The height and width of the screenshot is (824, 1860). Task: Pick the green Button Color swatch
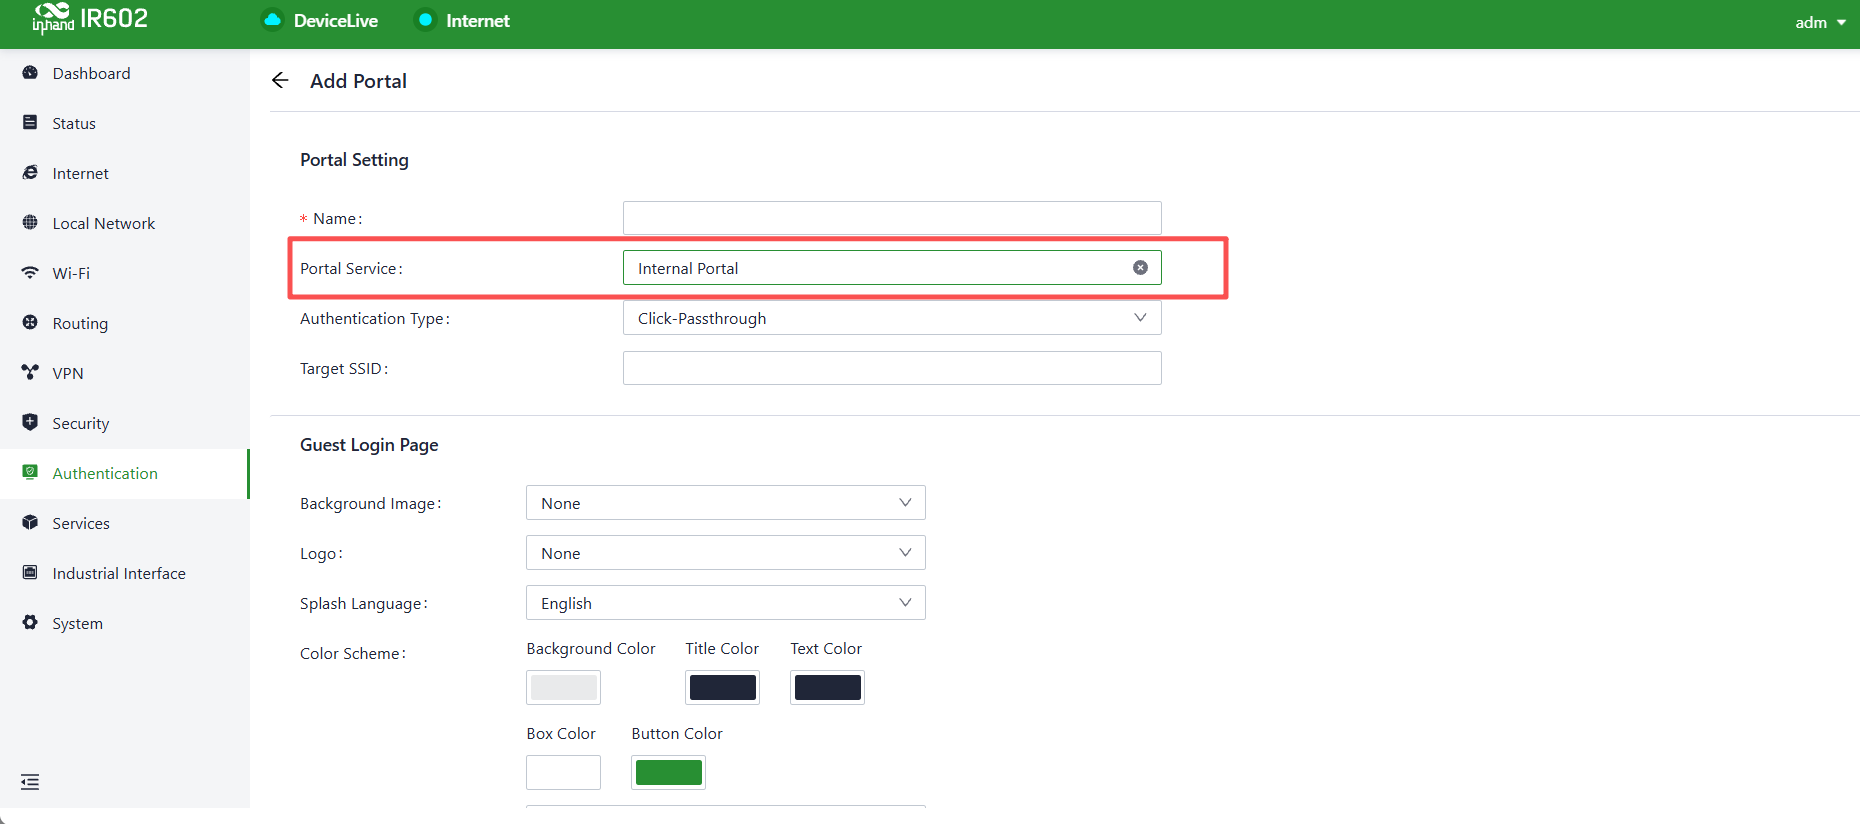tap(669, 772)
